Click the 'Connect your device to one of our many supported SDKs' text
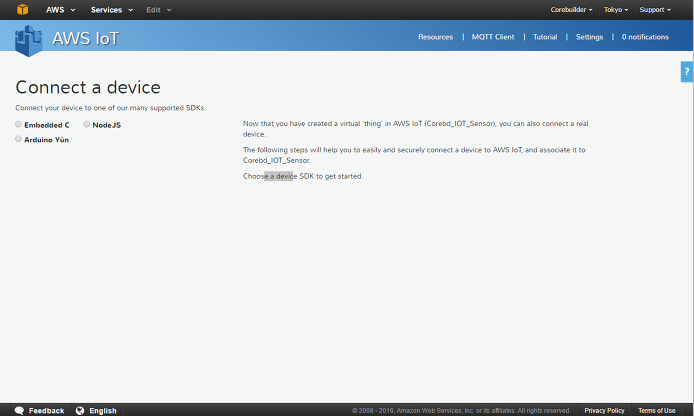The width and height of the screenshot is (694, 416). [110, 108]
